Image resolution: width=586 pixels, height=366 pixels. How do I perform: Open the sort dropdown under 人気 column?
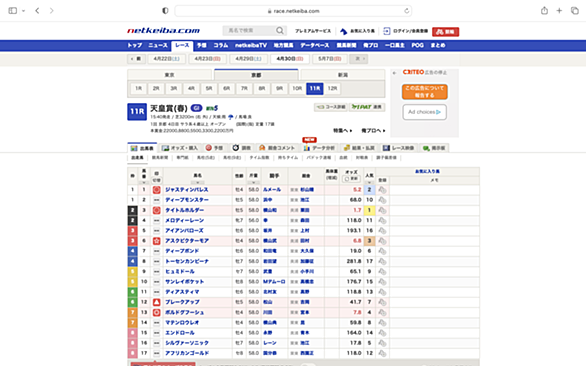(x=369, y=183)
